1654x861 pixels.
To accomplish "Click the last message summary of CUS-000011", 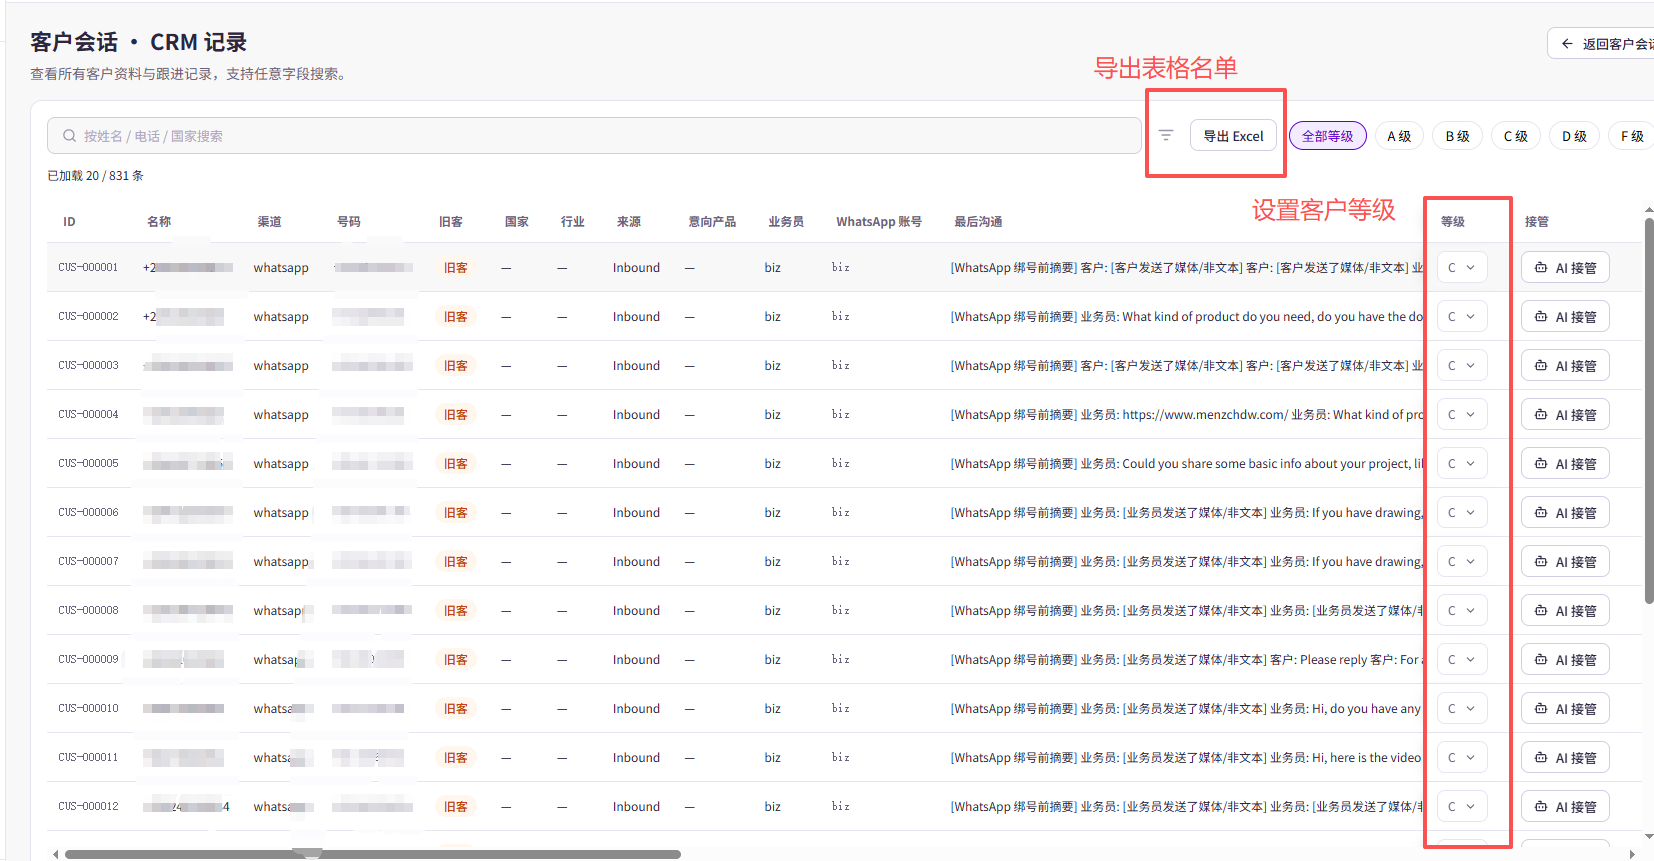I will (1186, 758).
